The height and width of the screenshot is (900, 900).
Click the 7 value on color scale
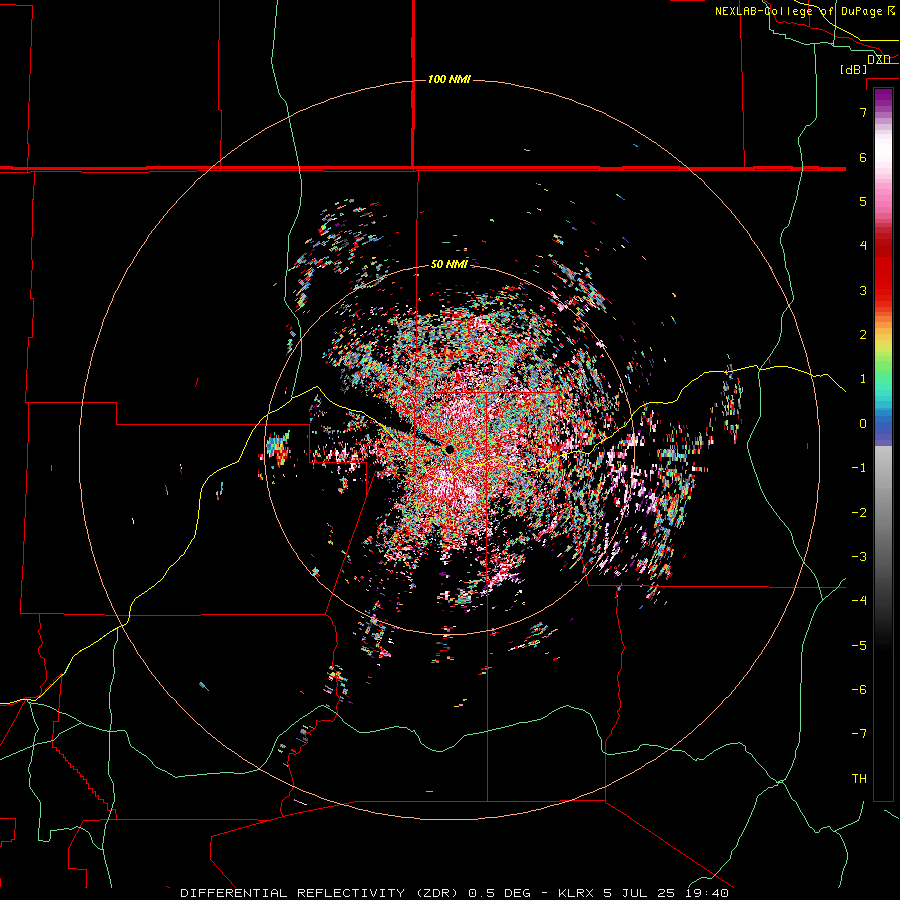[863, 112]
